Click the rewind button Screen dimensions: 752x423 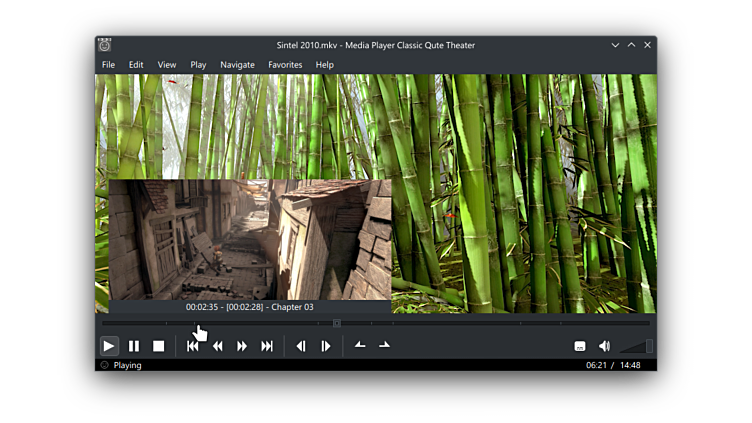click(217, 346)
